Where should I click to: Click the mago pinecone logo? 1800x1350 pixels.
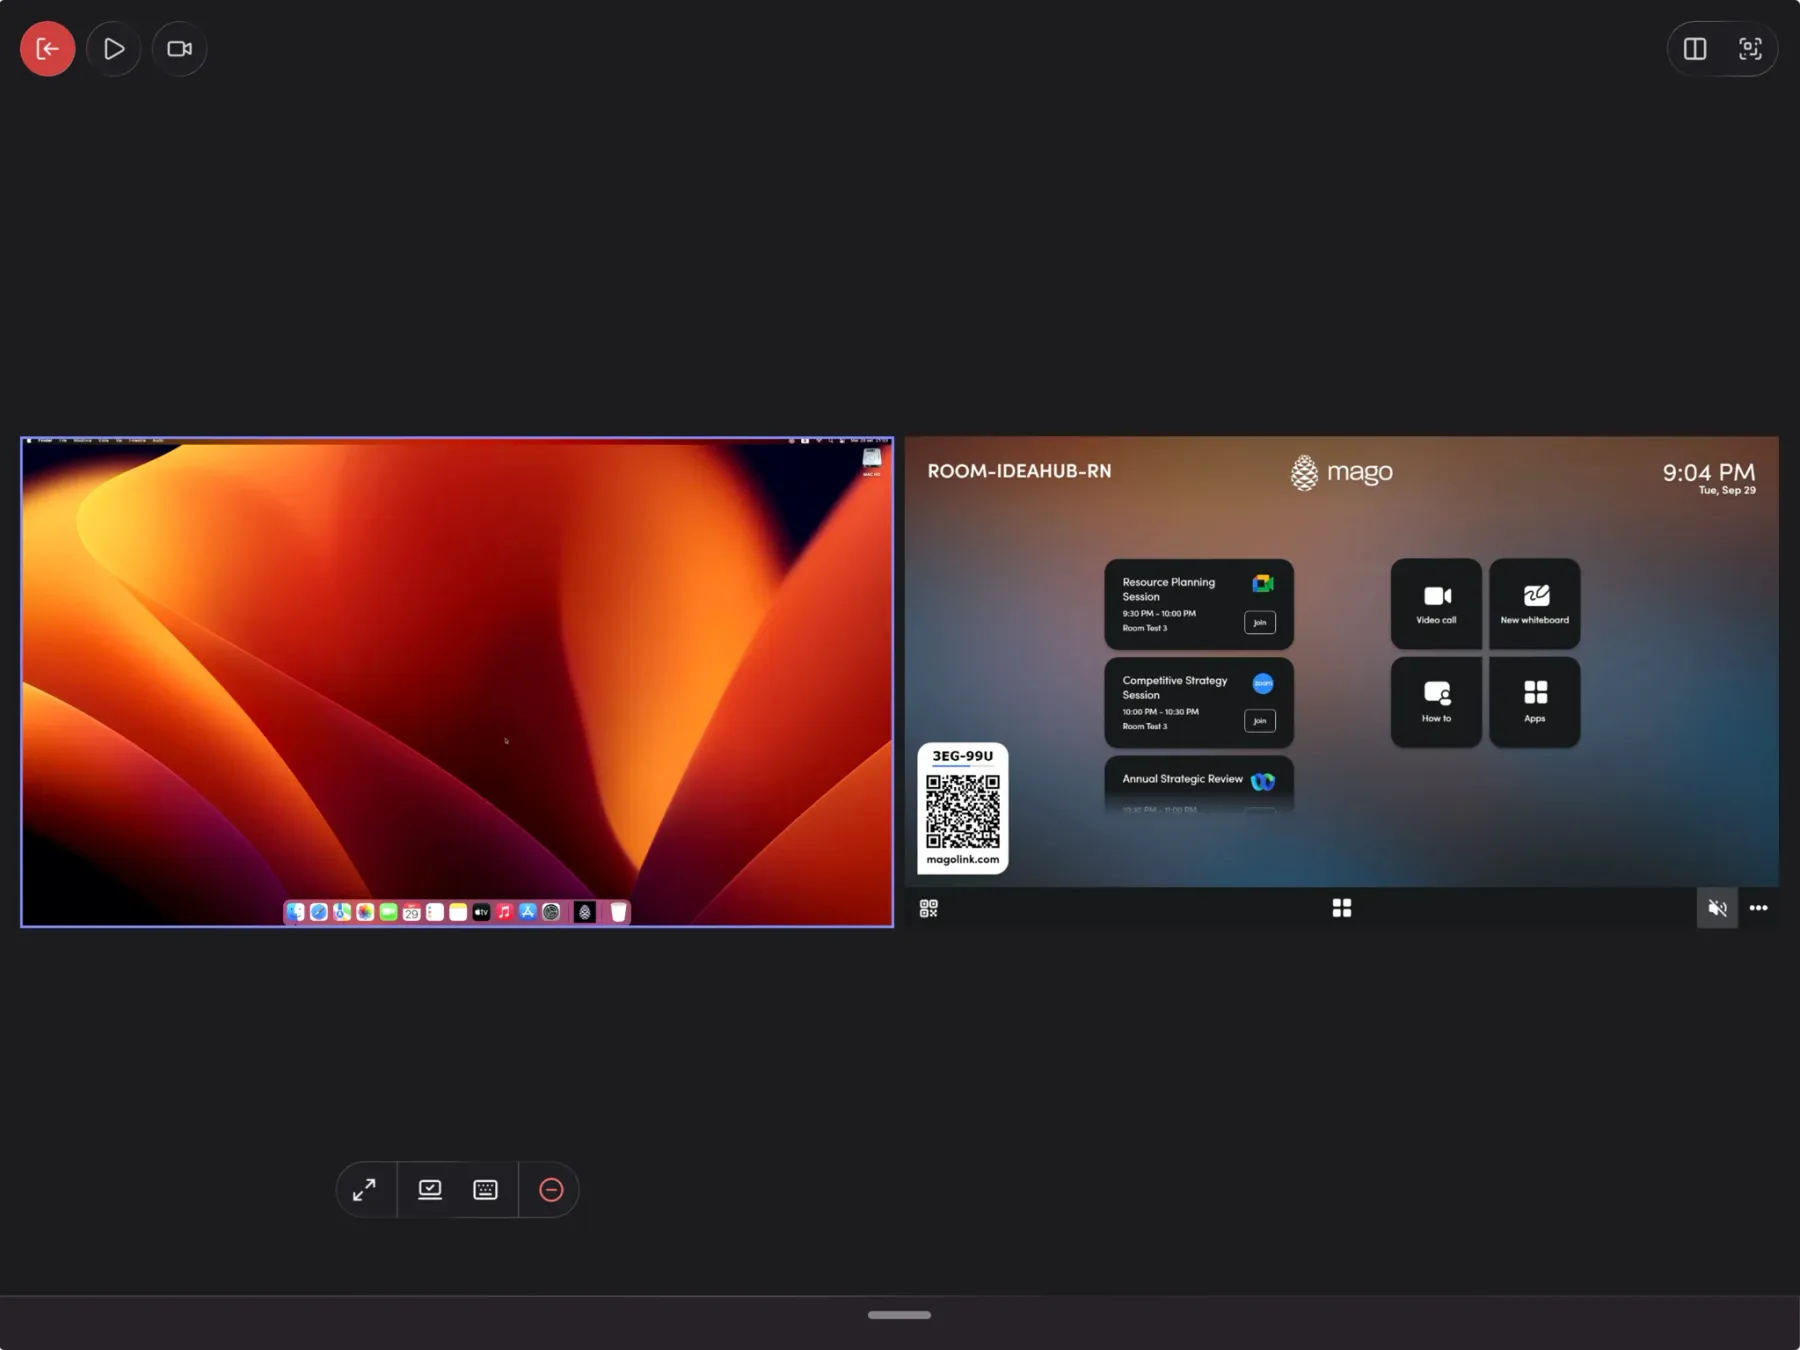point(1304,472)
